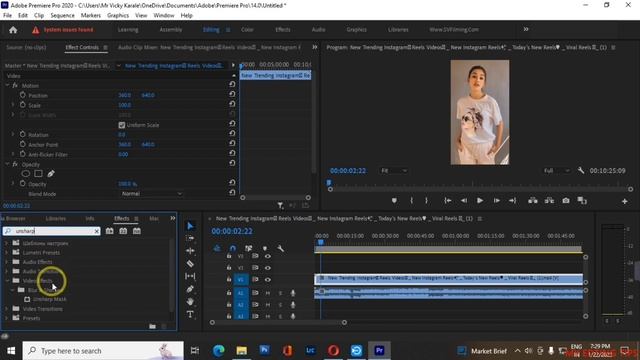
Task: Add marker button in timeline header
Action: [x=265, y=248]
